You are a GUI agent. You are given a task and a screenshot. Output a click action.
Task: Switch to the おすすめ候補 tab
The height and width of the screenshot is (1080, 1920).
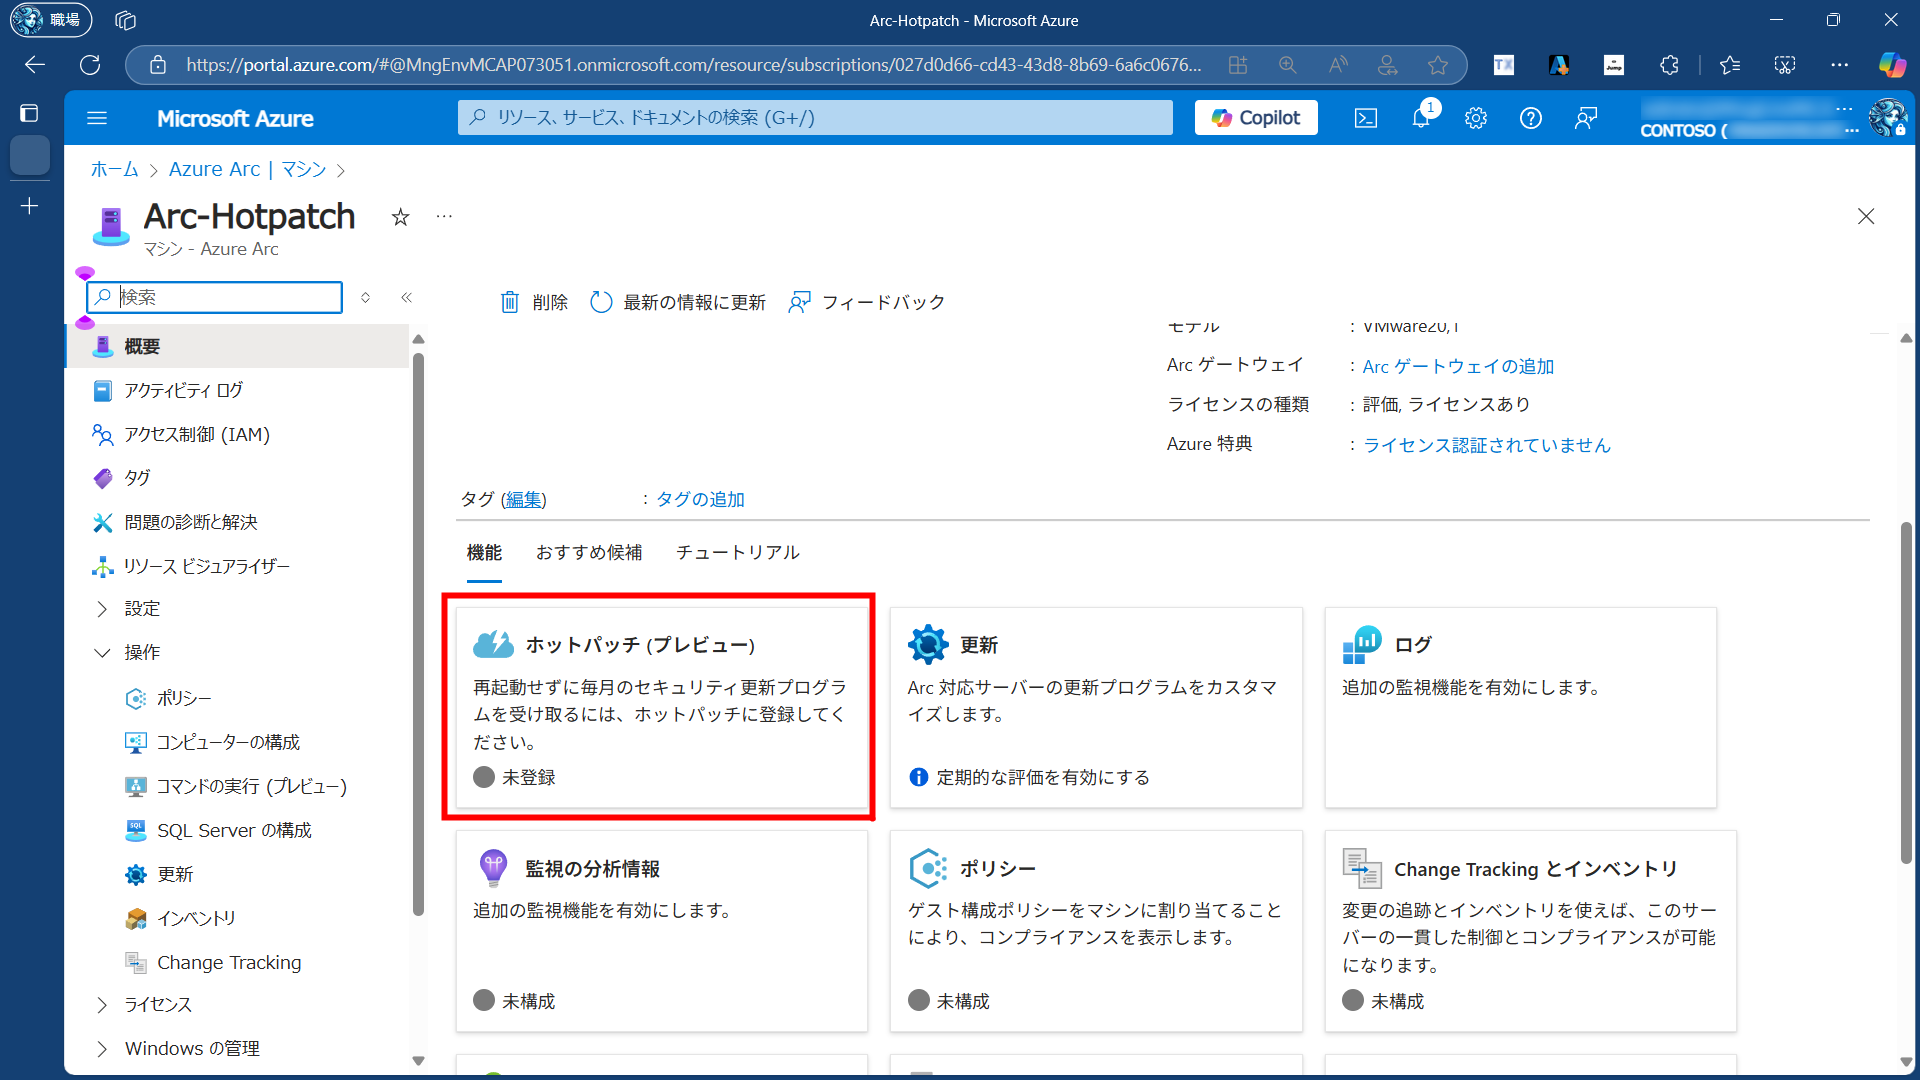(x=589, y=552)
